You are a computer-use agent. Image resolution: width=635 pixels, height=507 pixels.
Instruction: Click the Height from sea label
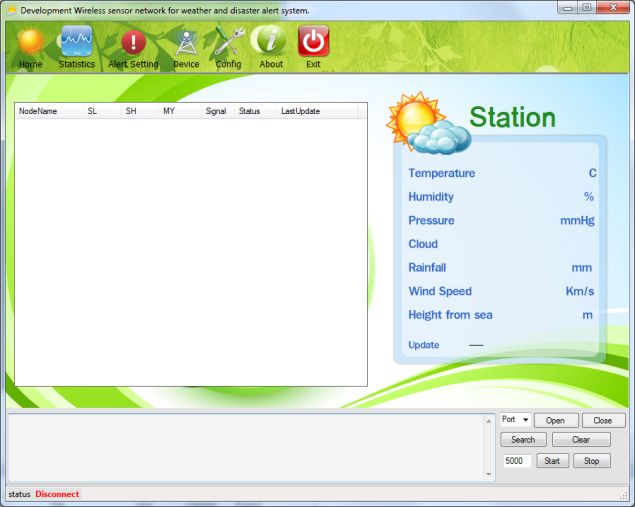450,315
